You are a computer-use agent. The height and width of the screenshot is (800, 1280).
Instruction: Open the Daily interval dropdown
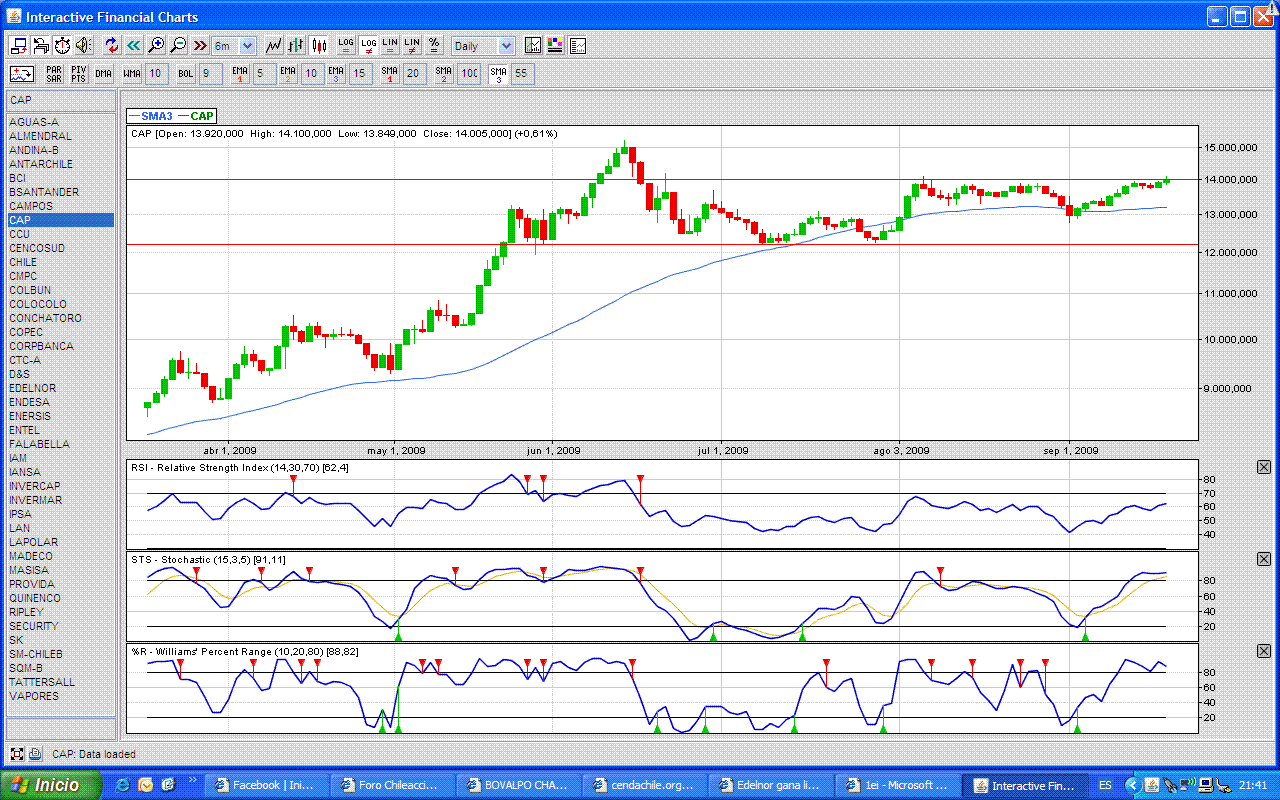tap(483, 46)
